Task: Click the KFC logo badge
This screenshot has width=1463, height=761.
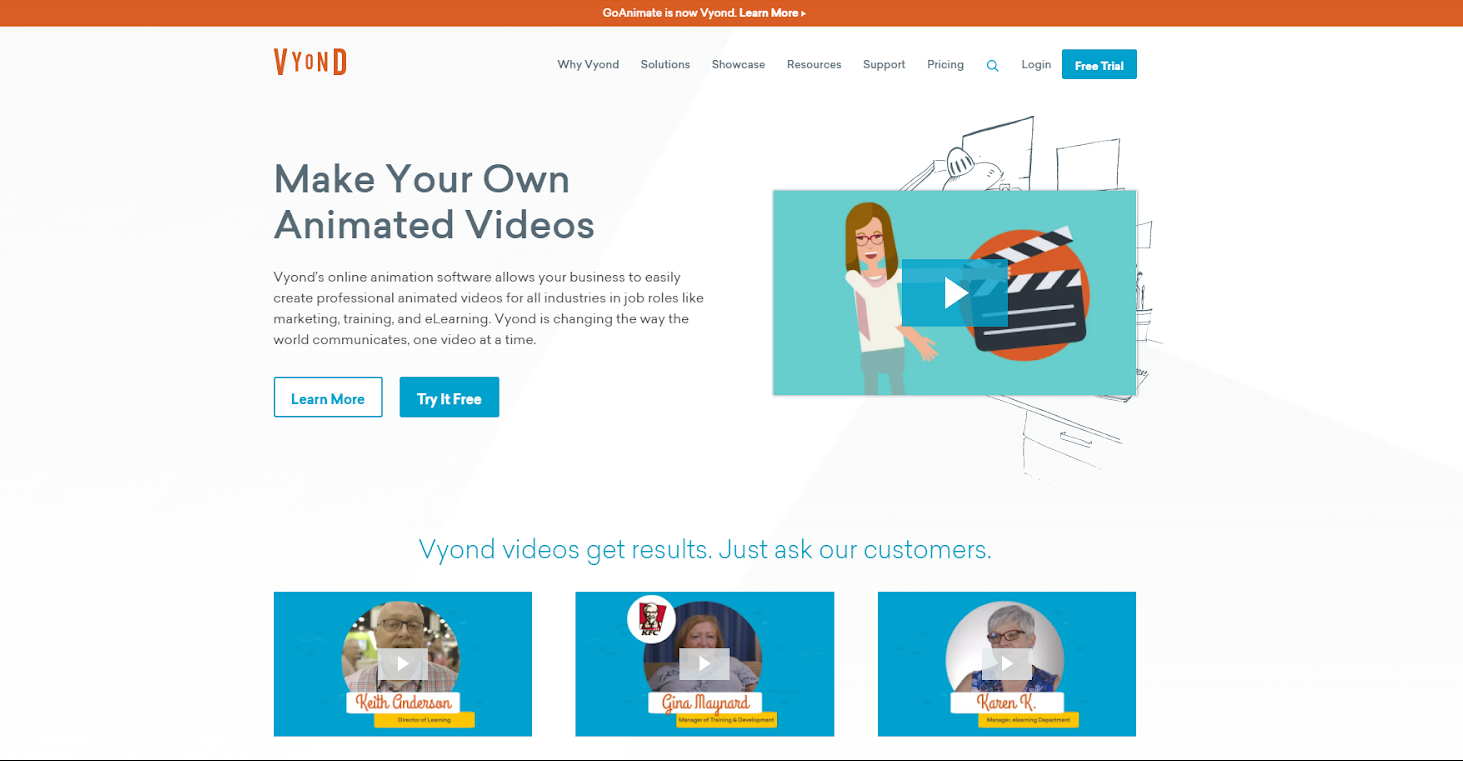Action: click(x=651, y=620)
